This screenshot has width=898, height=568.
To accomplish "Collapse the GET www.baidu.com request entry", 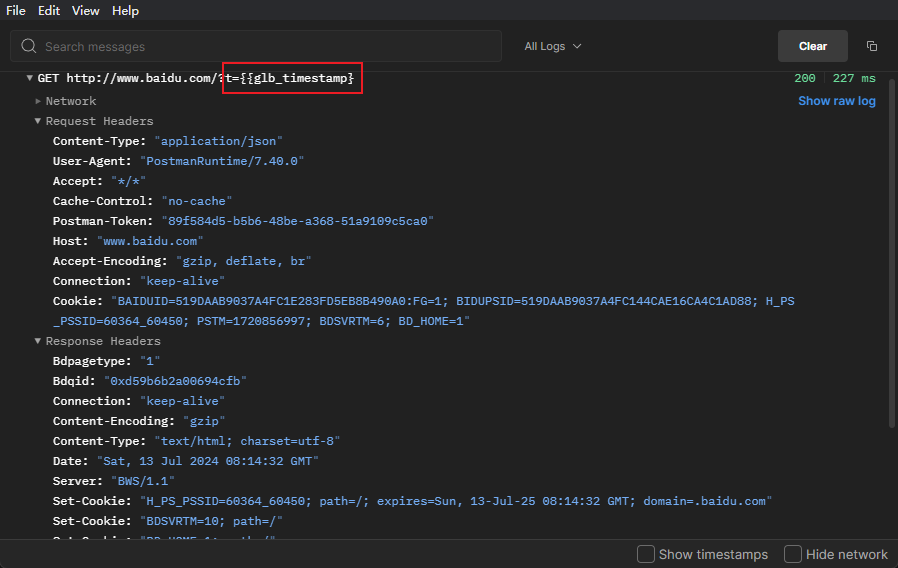I will click(x=30, y=78).
